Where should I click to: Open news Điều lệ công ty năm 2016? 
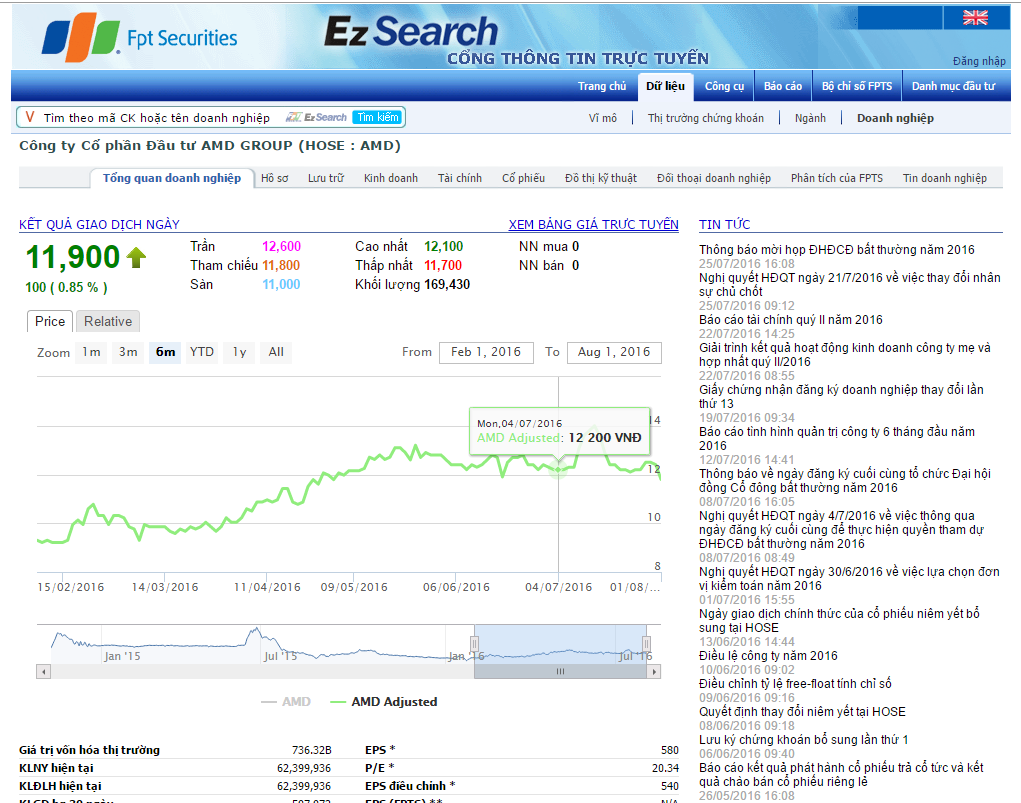768,656
